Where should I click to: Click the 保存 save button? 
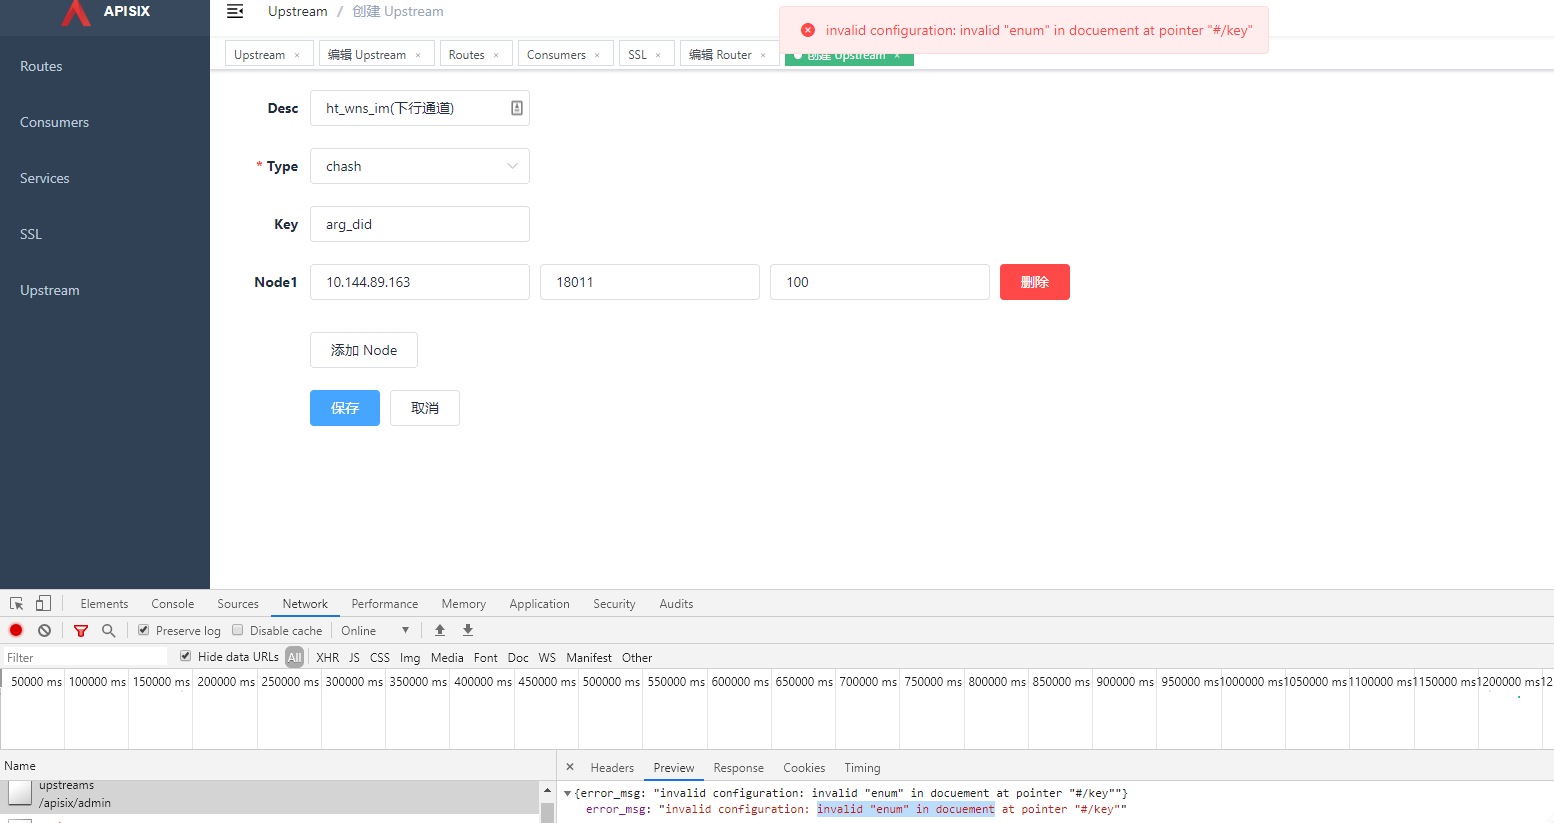pyautogui.click(x=344, y=407)
